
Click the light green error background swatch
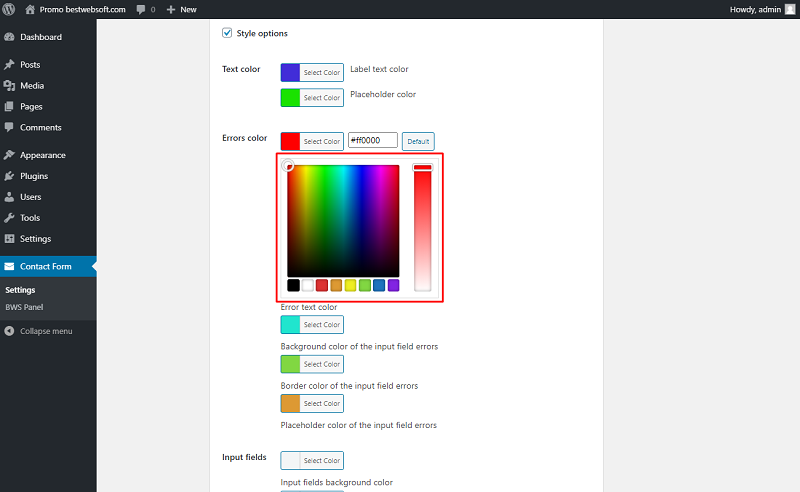tap(290, 364)
